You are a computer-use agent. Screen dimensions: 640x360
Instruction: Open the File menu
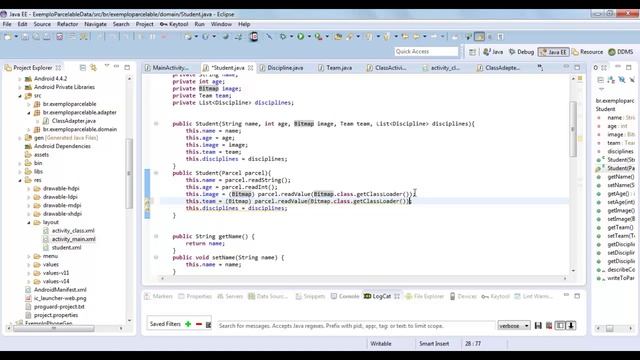(7, 24)
